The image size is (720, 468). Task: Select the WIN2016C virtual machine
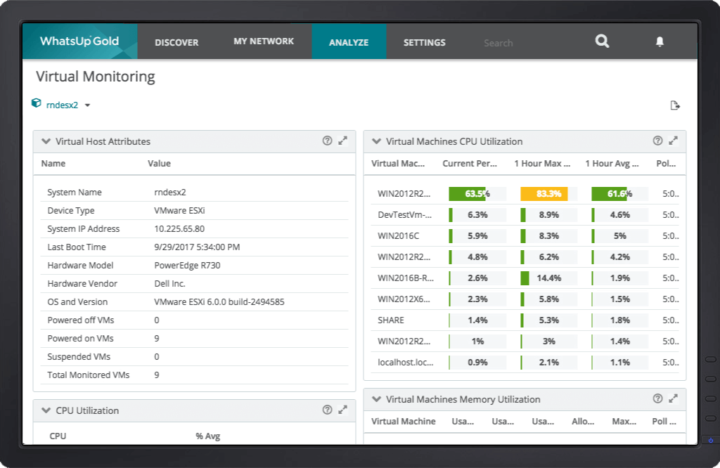point(398,236)
